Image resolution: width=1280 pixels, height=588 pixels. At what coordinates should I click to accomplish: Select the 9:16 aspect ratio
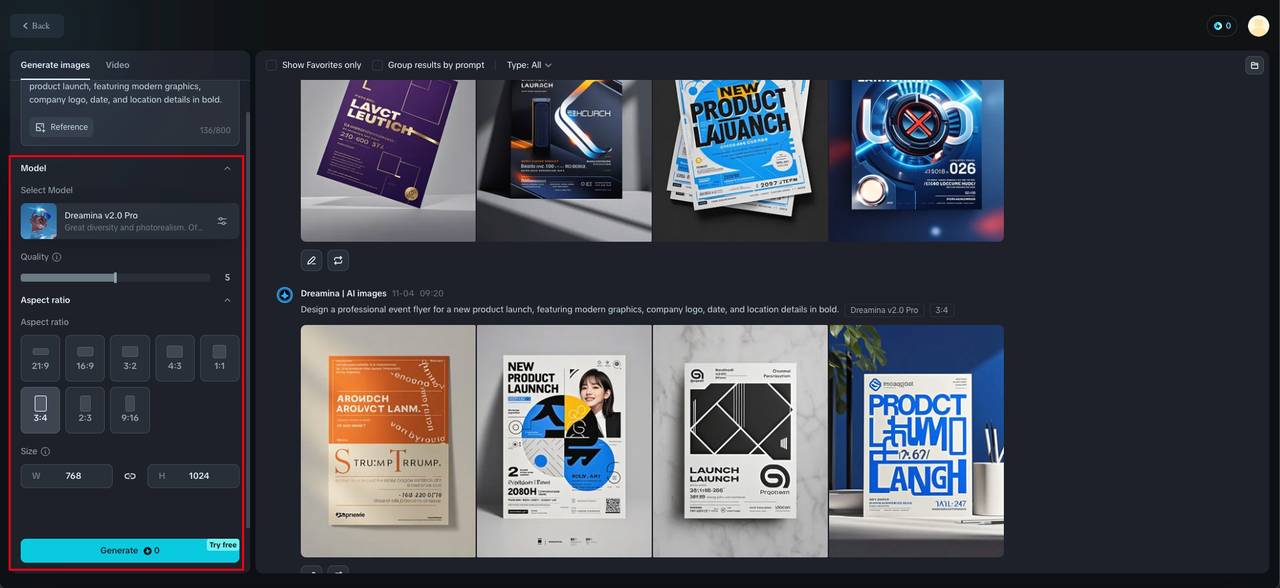coord(130,410)
